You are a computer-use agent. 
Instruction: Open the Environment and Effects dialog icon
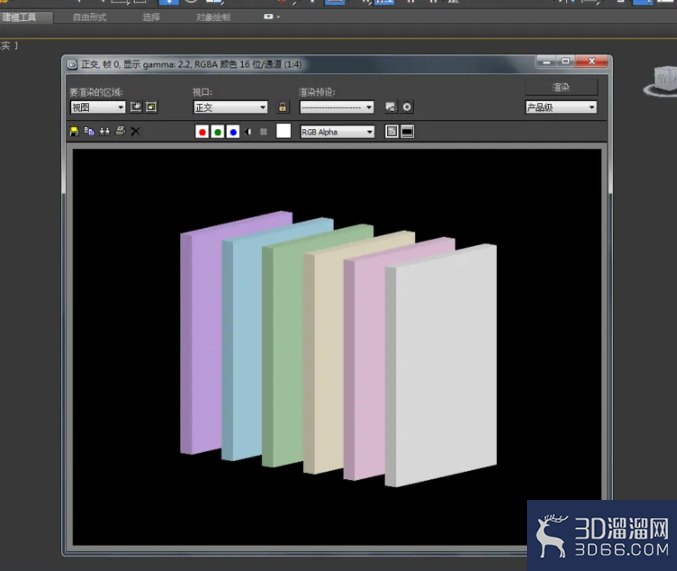(407, 107)
